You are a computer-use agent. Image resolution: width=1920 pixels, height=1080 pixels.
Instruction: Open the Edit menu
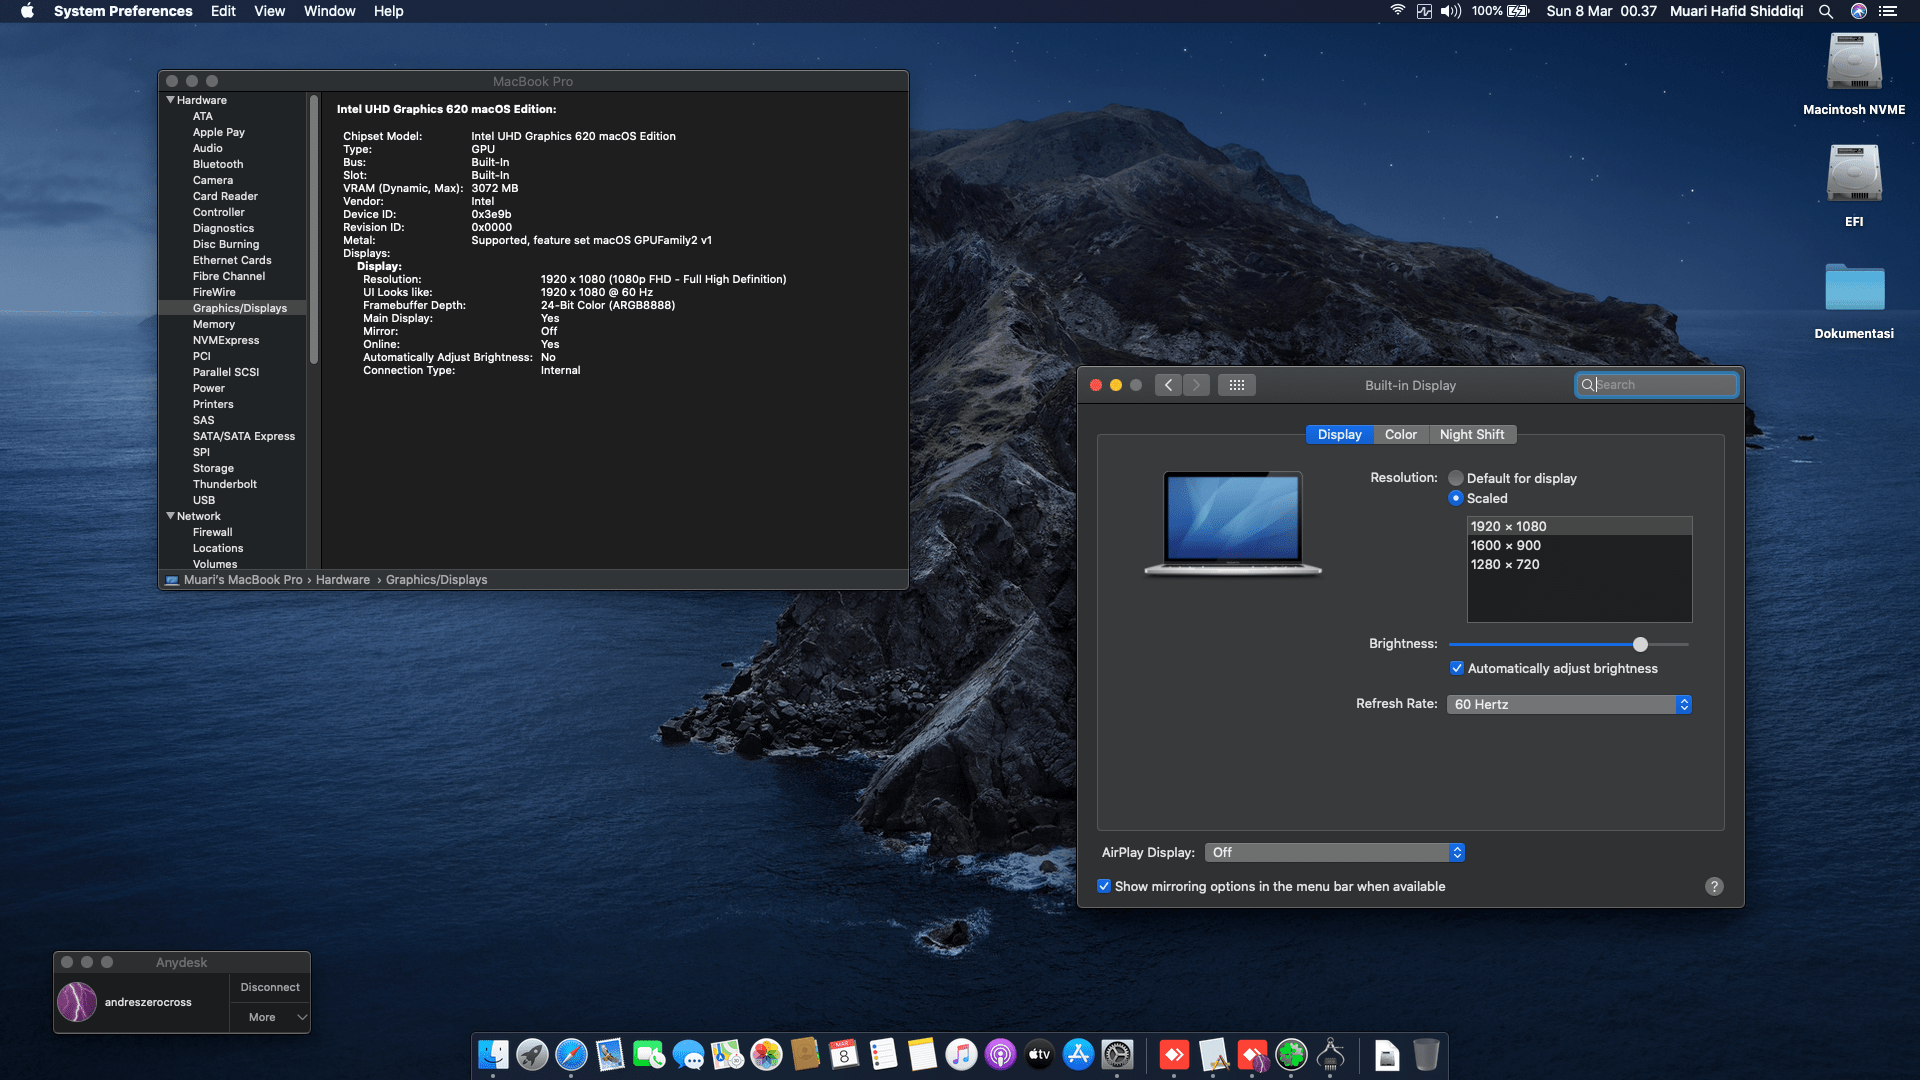point(223,11)
